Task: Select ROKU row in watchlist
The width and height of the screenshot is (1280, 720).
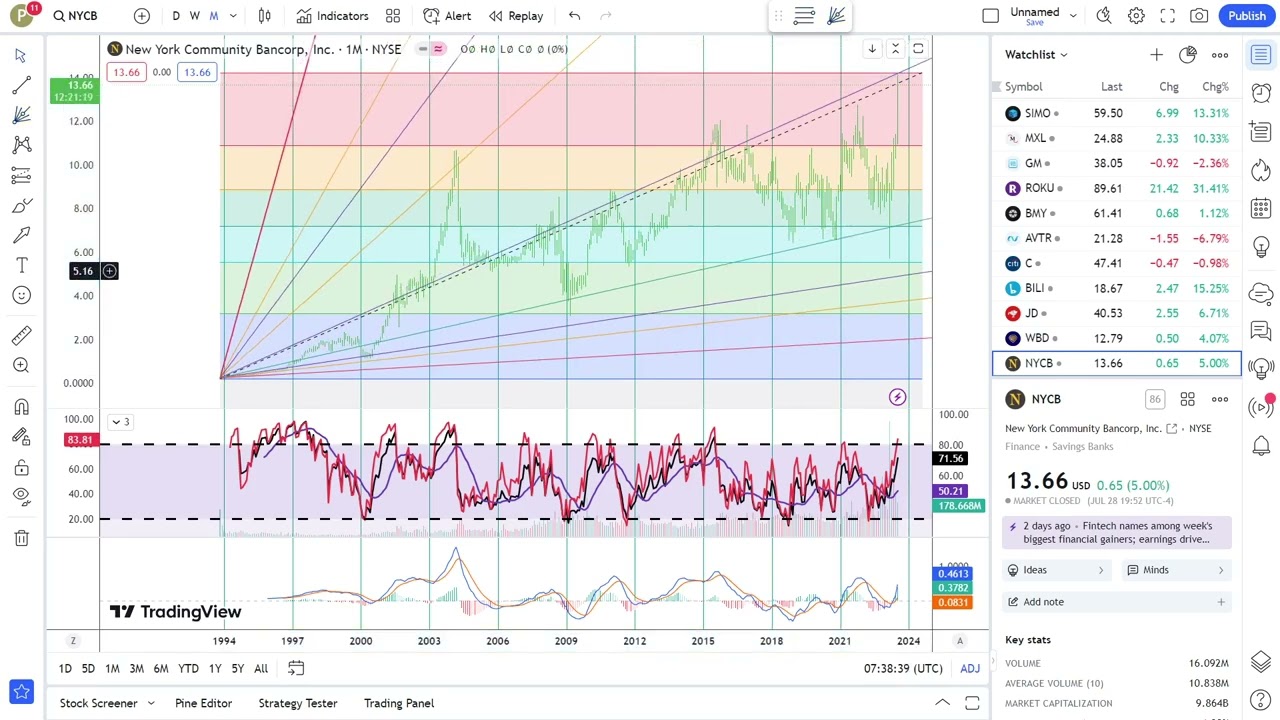Action: (1117, 188)
